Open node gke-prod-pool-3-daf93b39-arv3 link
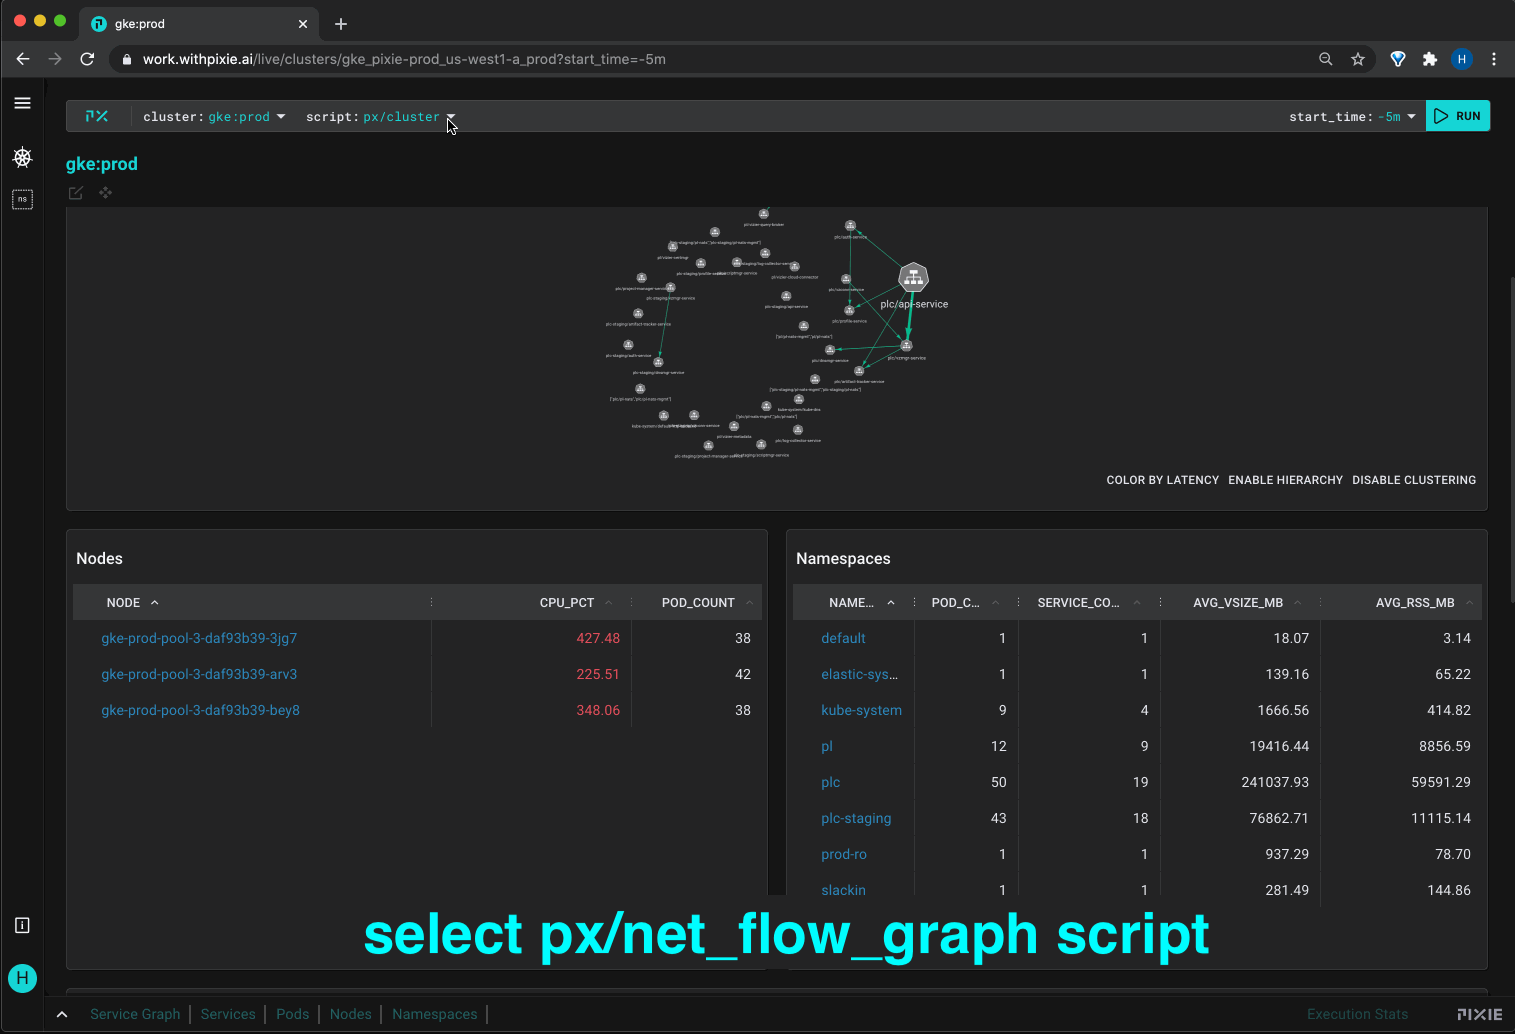Image resolution: width=1515 pixels, height=1034 pixels. (x=199, y=674)
